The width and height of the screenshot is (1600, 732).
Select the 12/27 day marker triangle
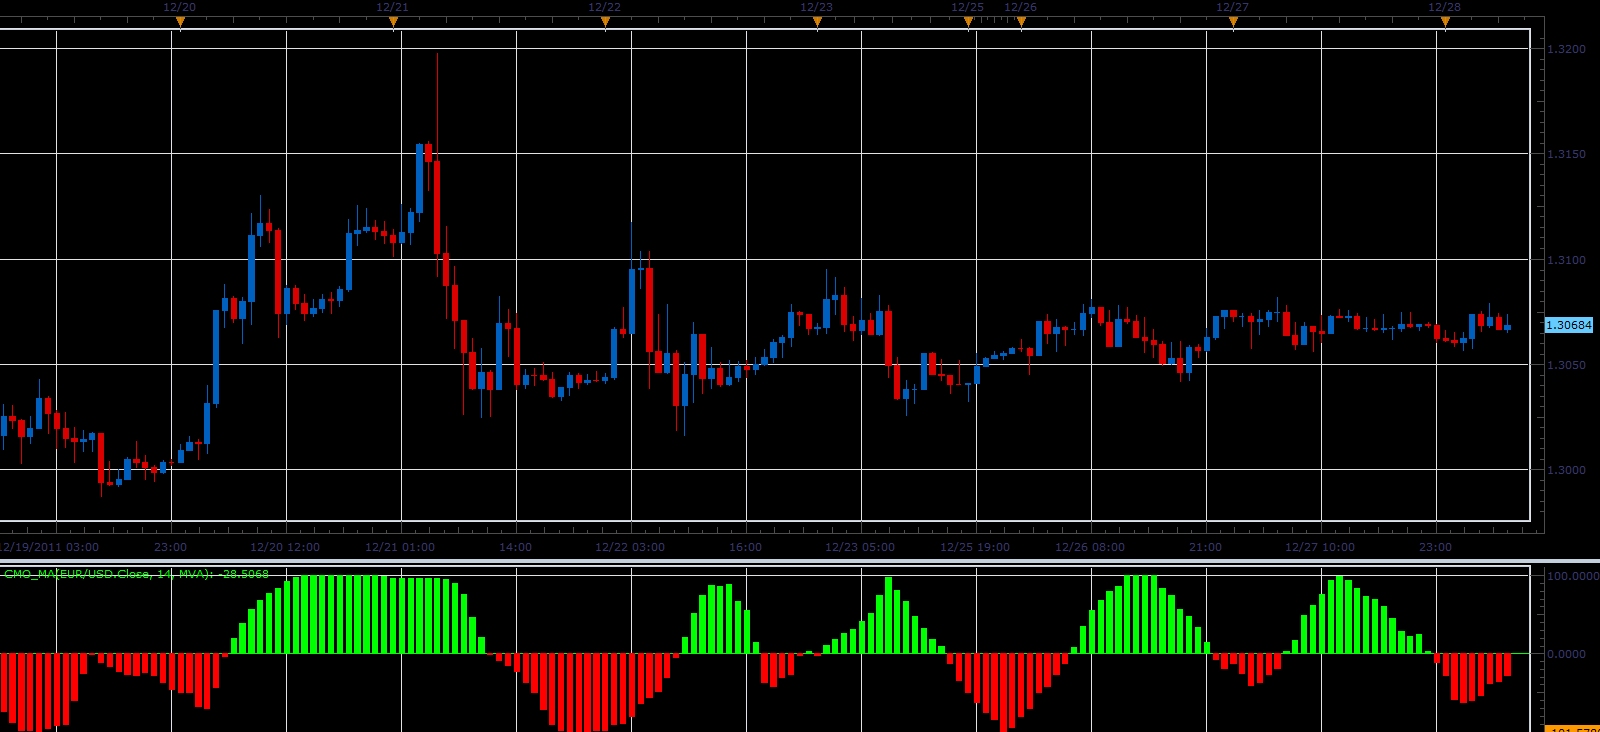(x=1233, y=22)
